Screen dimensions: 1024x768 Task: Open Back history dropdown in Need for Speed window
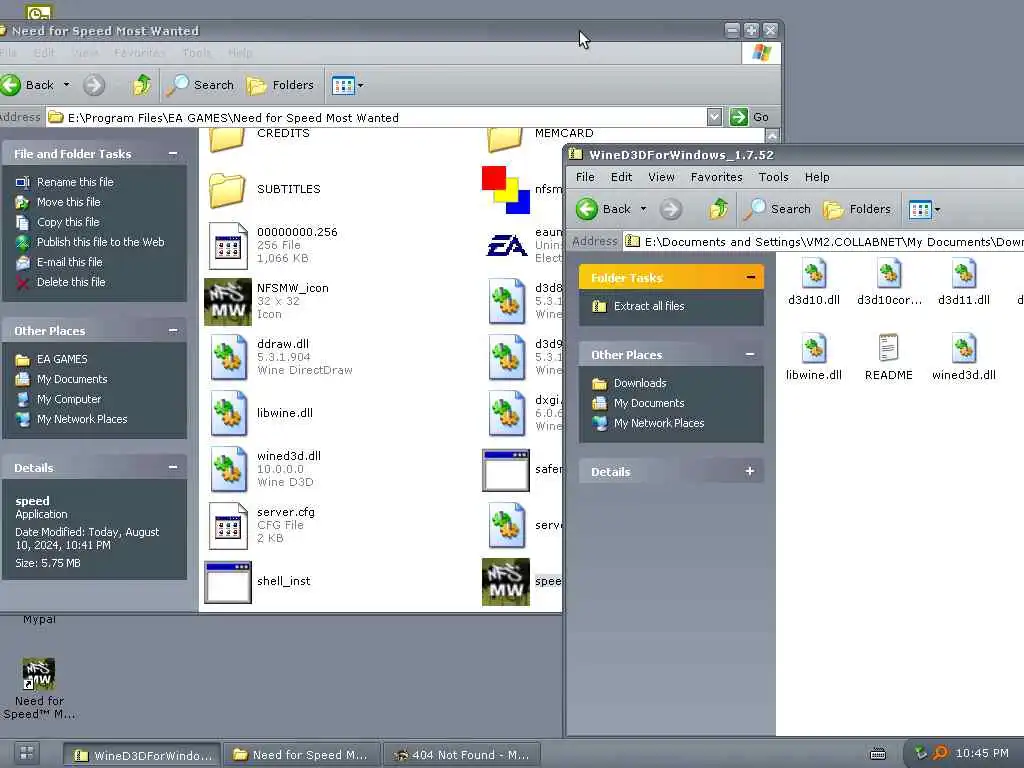click(x=67, y=85)
